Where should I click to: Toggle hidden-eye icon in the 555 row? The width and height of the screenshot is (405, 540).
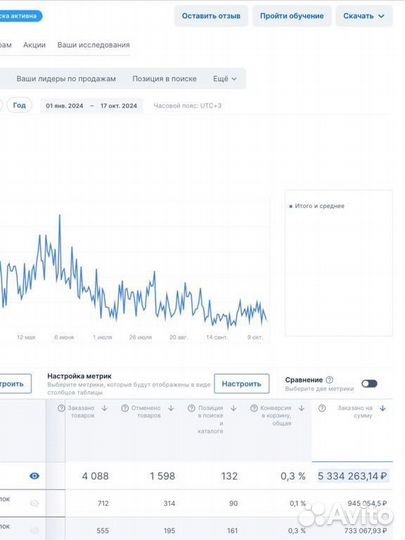tap(34, 530)
